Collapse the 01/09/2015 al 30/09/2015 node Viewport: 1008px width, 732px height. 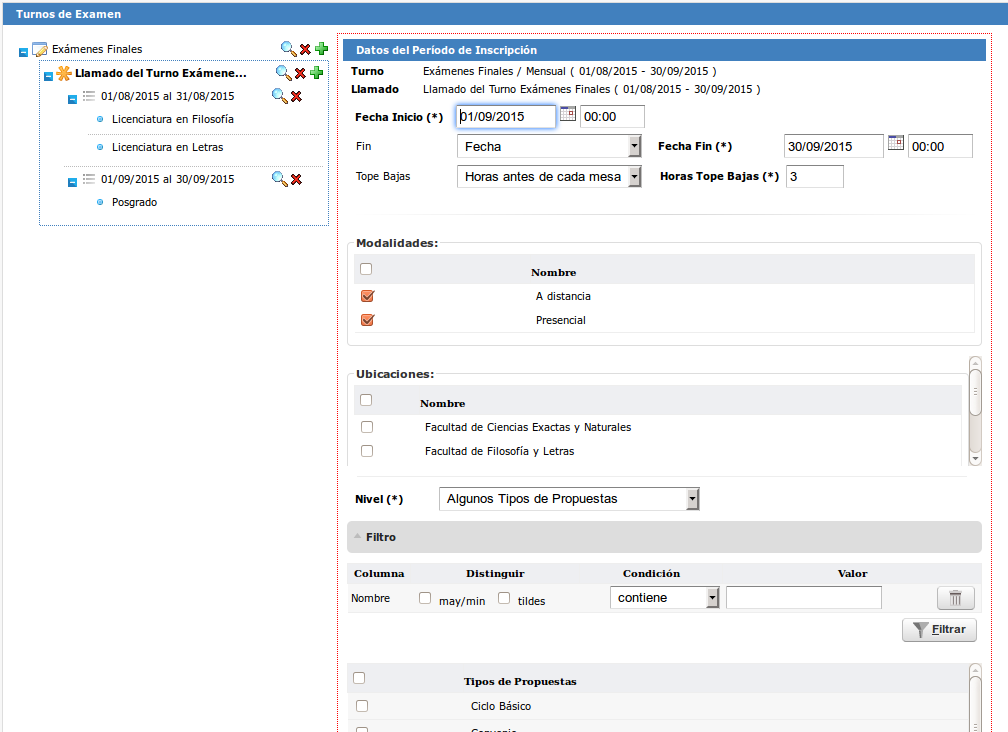(x=73, y=182)
